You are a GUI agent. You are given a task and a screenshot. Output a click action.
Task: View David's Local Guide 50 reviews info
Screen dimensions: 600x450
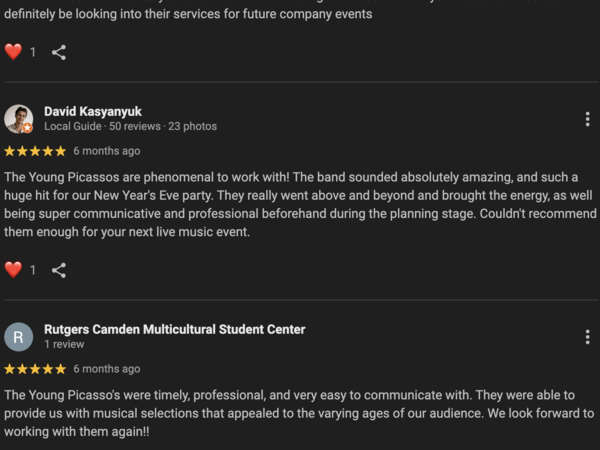[130, 126]
